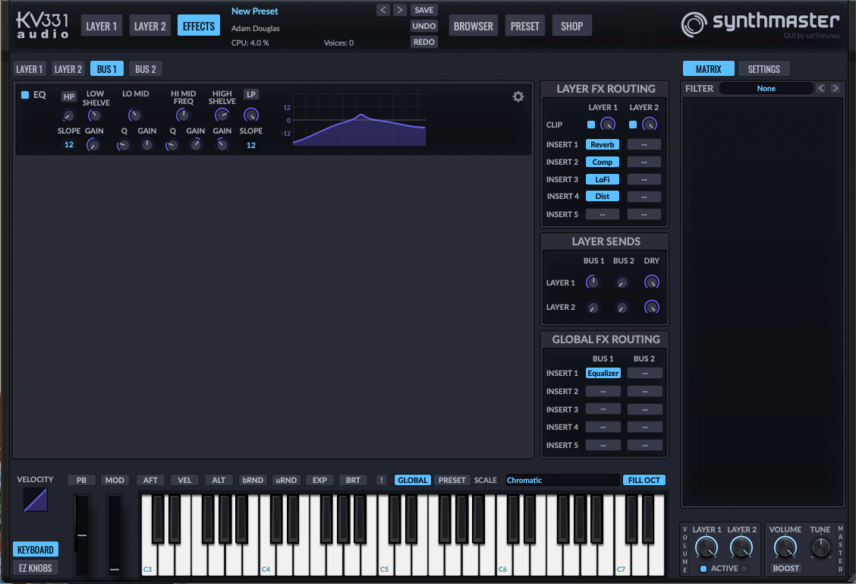The image size is (856, 584).
Task: Open the EQ settings gear icon
Action: coord(518,97)
